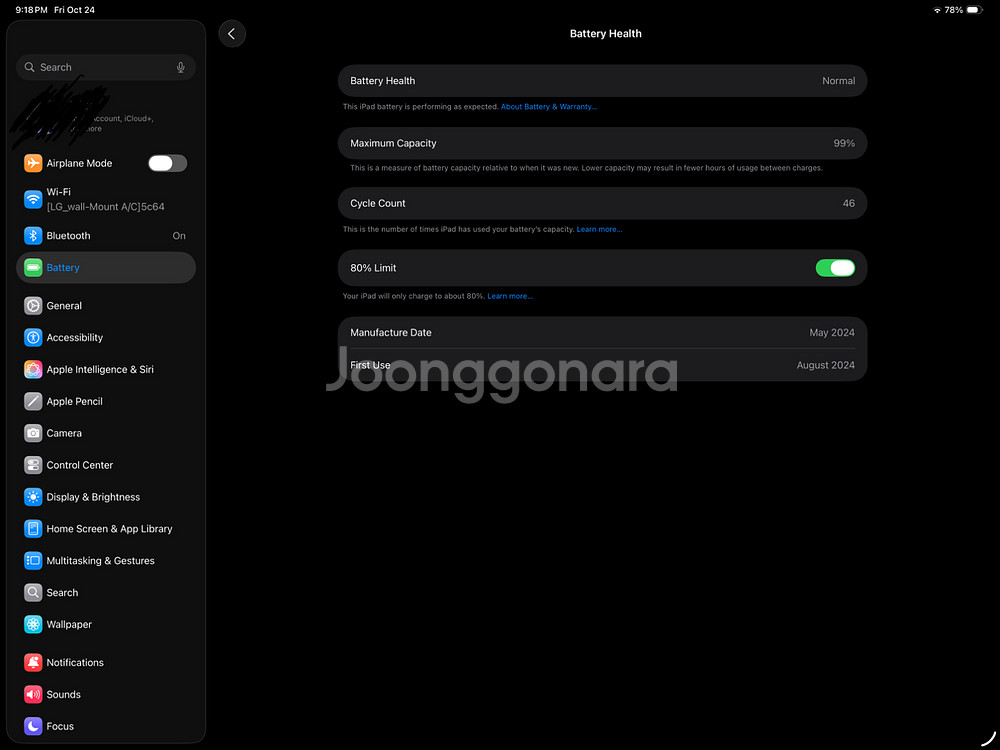Viewport: 1000px width, 750px height.
Task: Tap the Wi-Fi settings icon
Action: coord(33,199)
